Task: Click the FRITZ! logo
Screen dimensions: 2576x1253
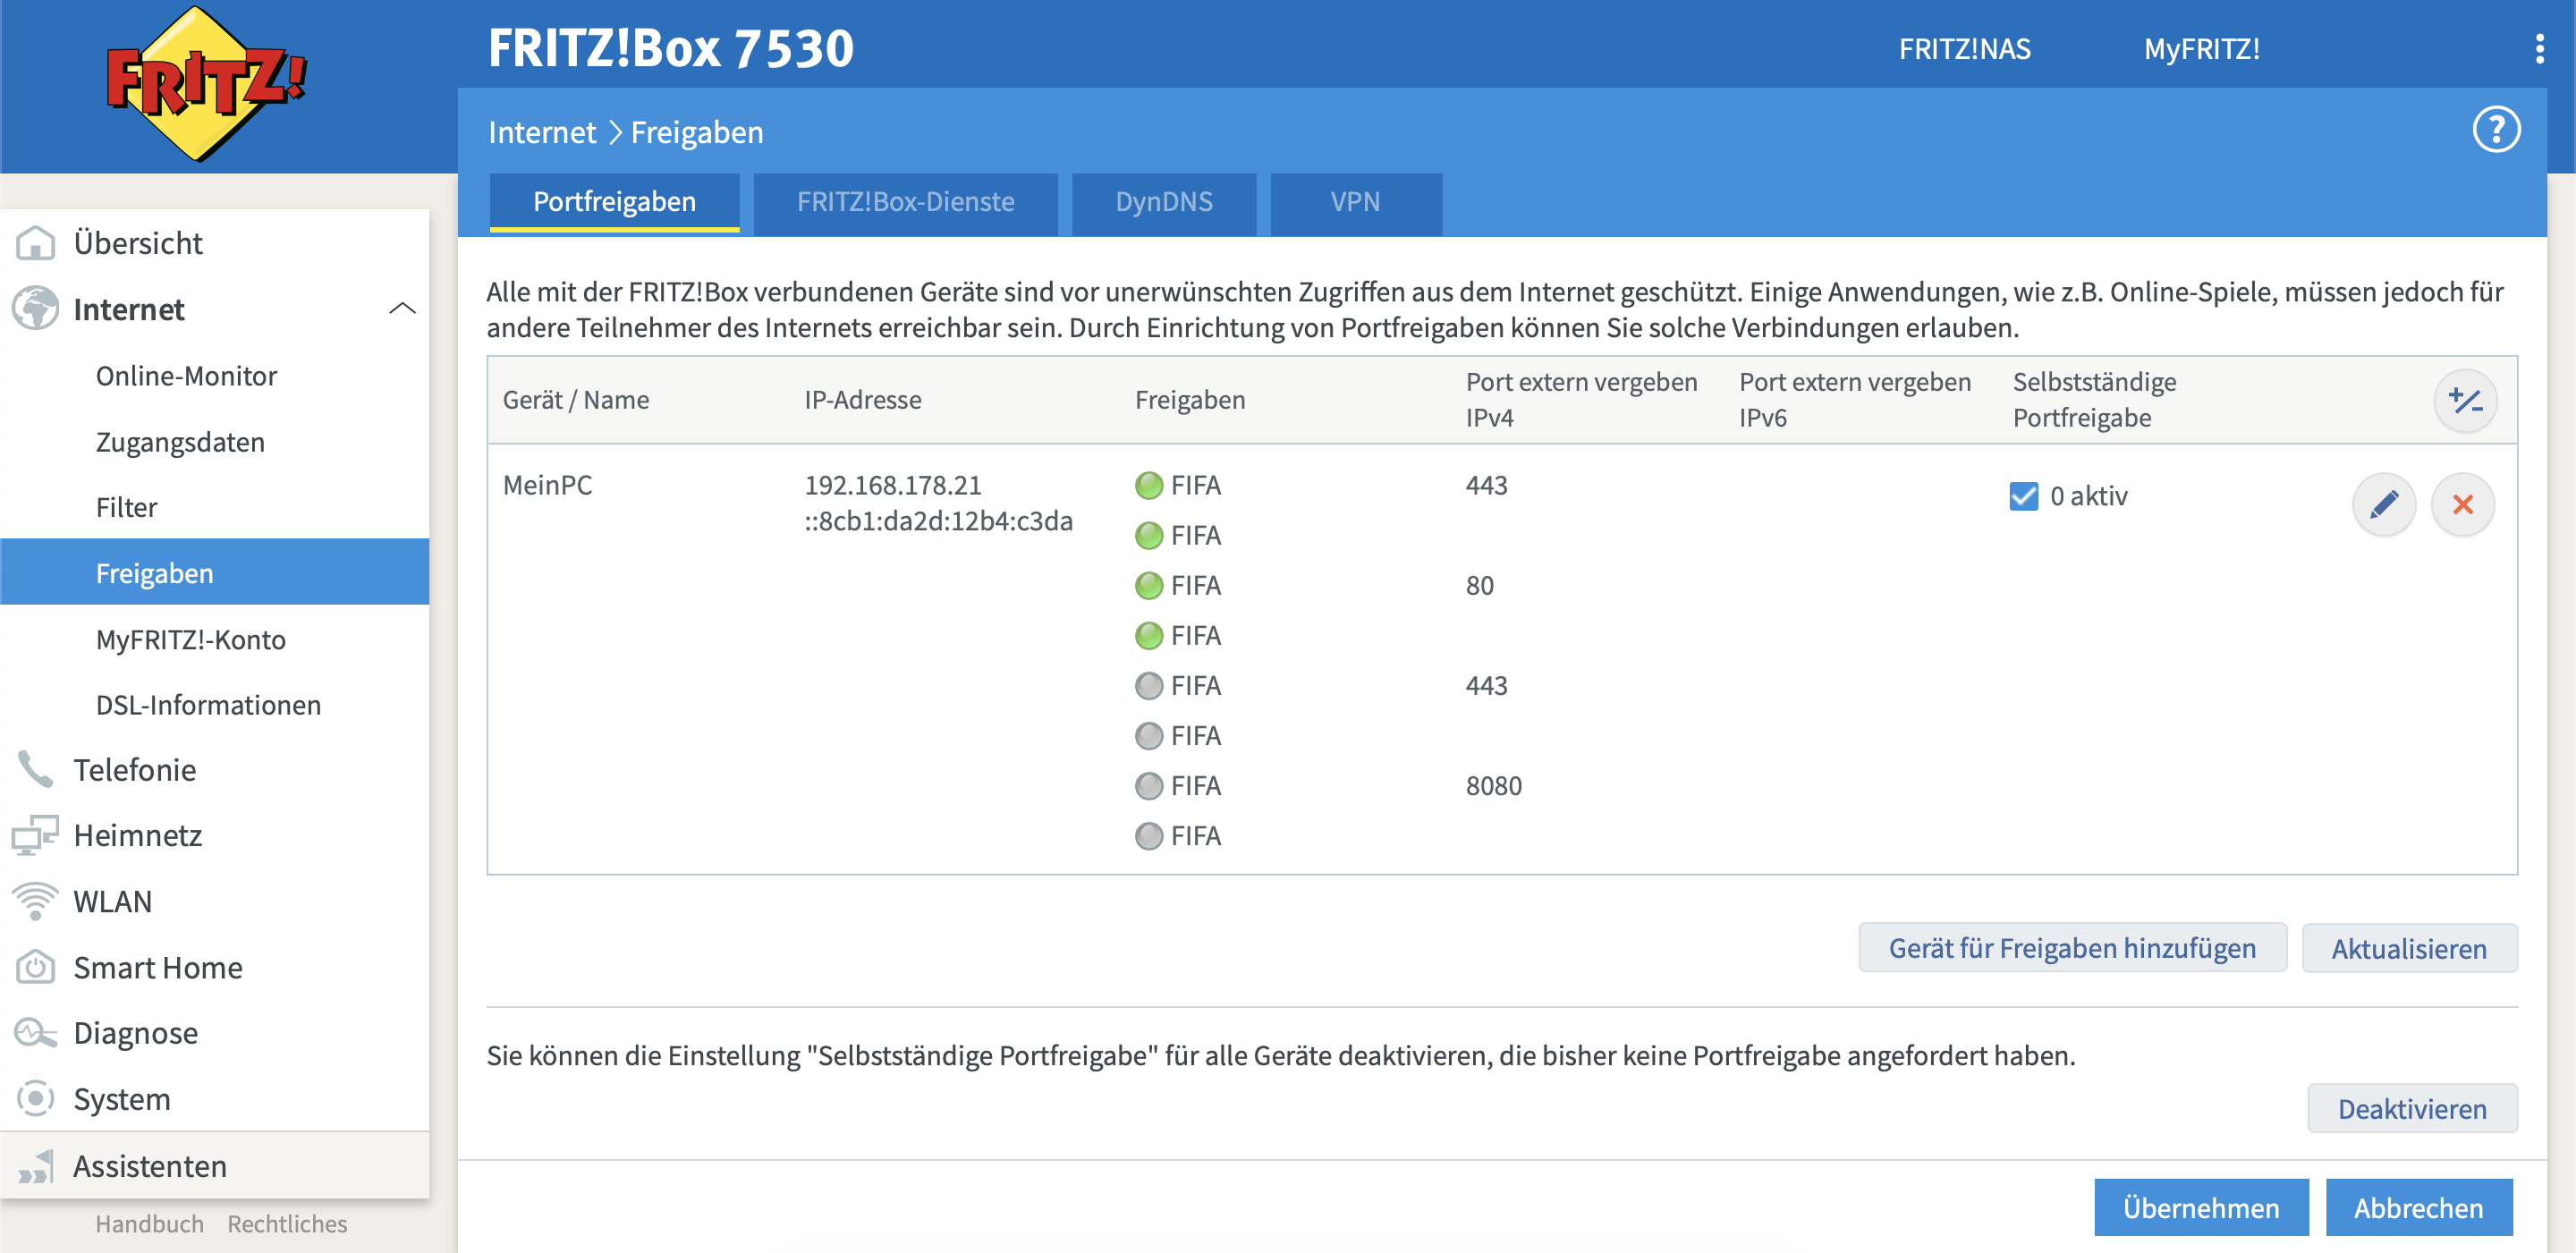Action: 206,84
